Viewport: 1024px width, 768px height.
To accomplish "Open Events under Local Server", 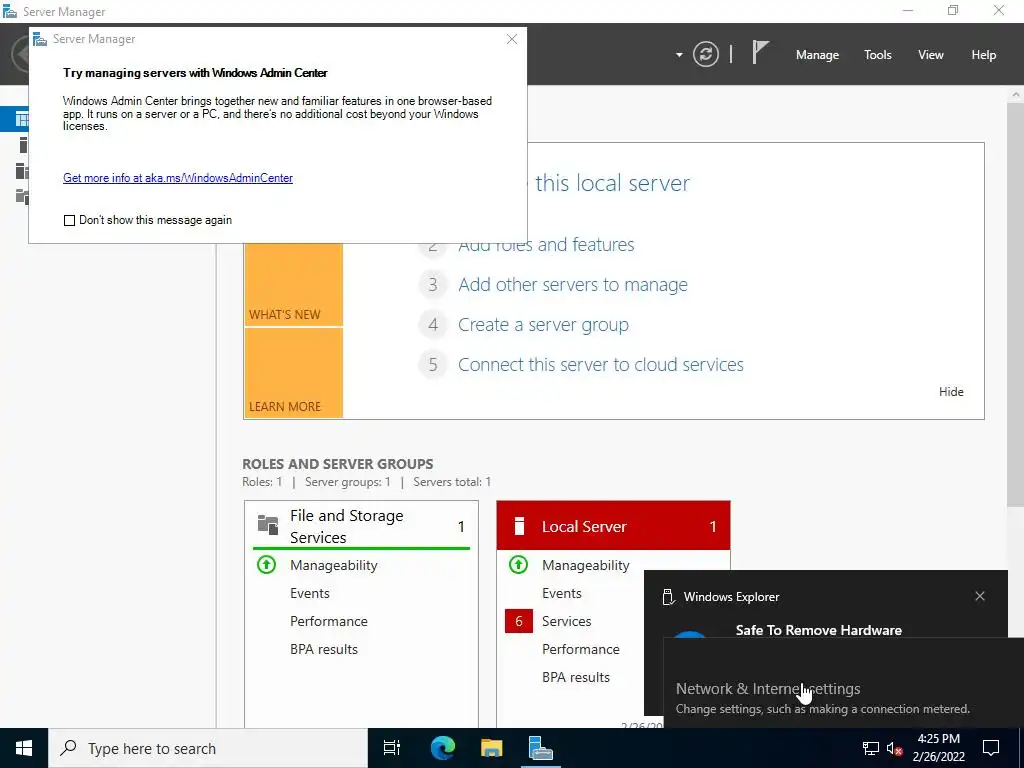I will click(562, 594).
